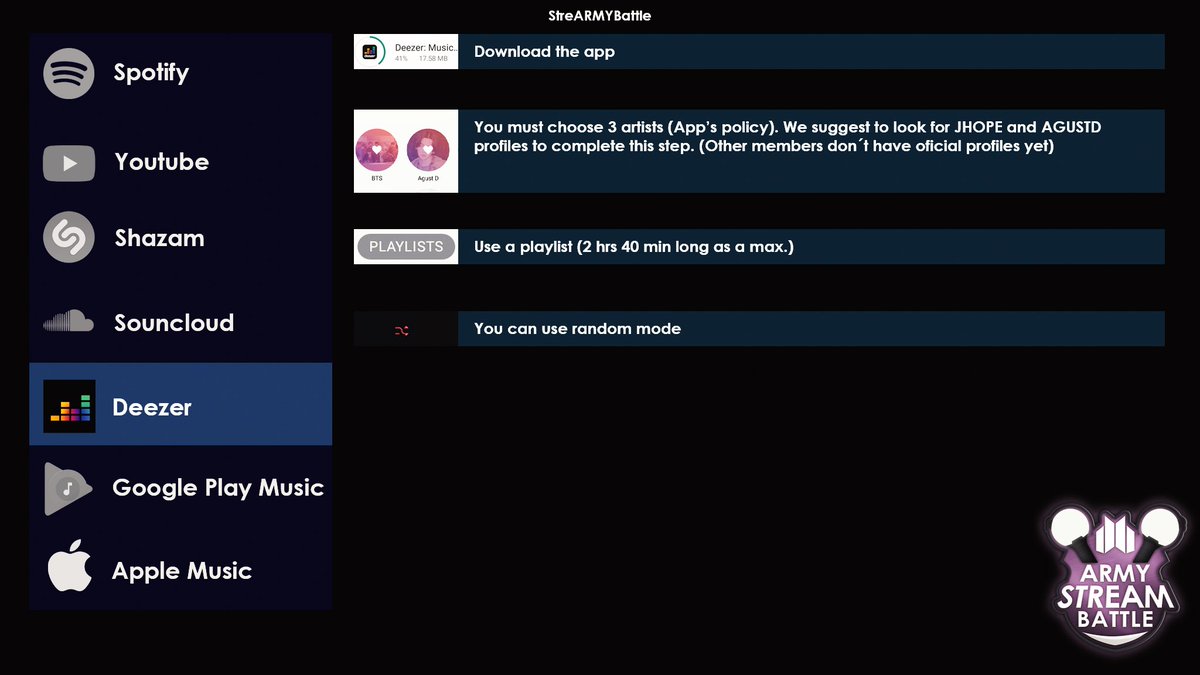Click the Google Play Music icon
1200x675 pixels.
[68, 488]
